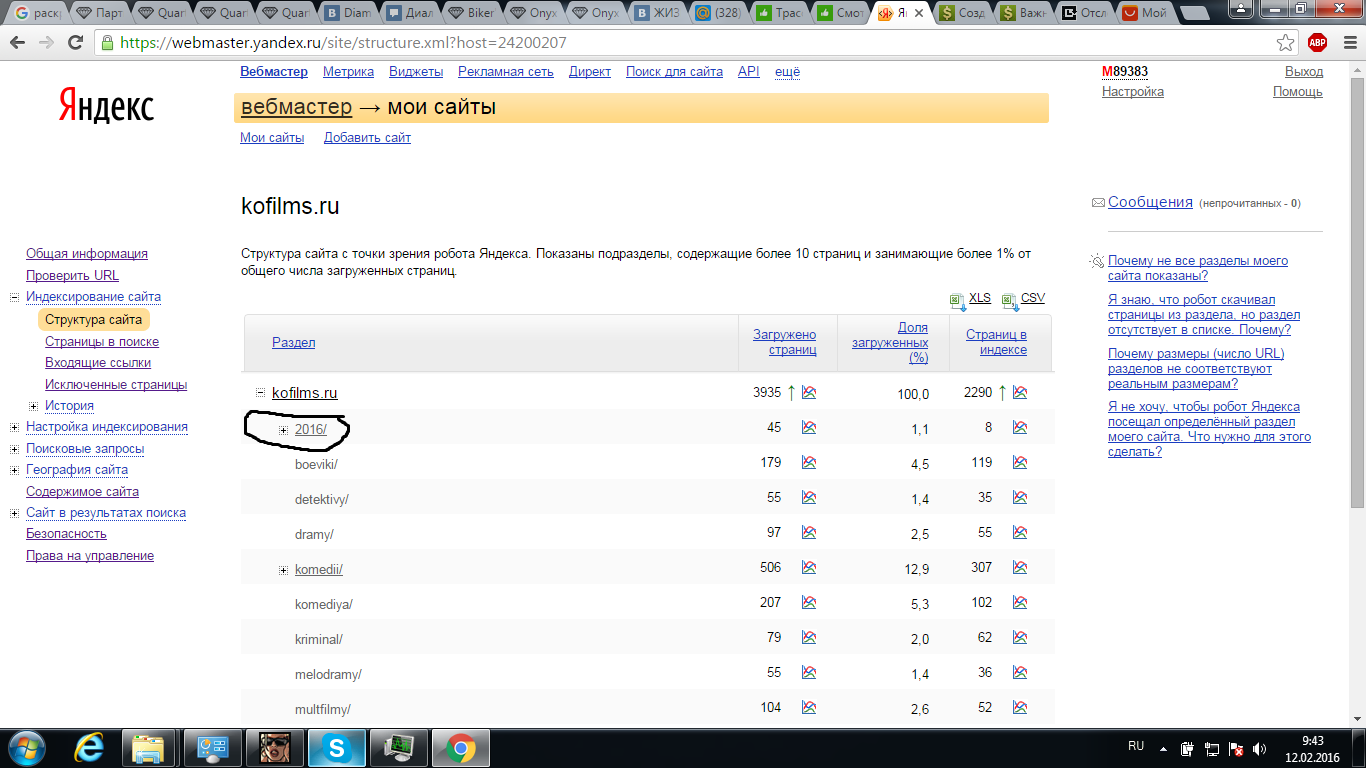
Task: Sort by Загружено страниц column header
Action: (784, 342)
